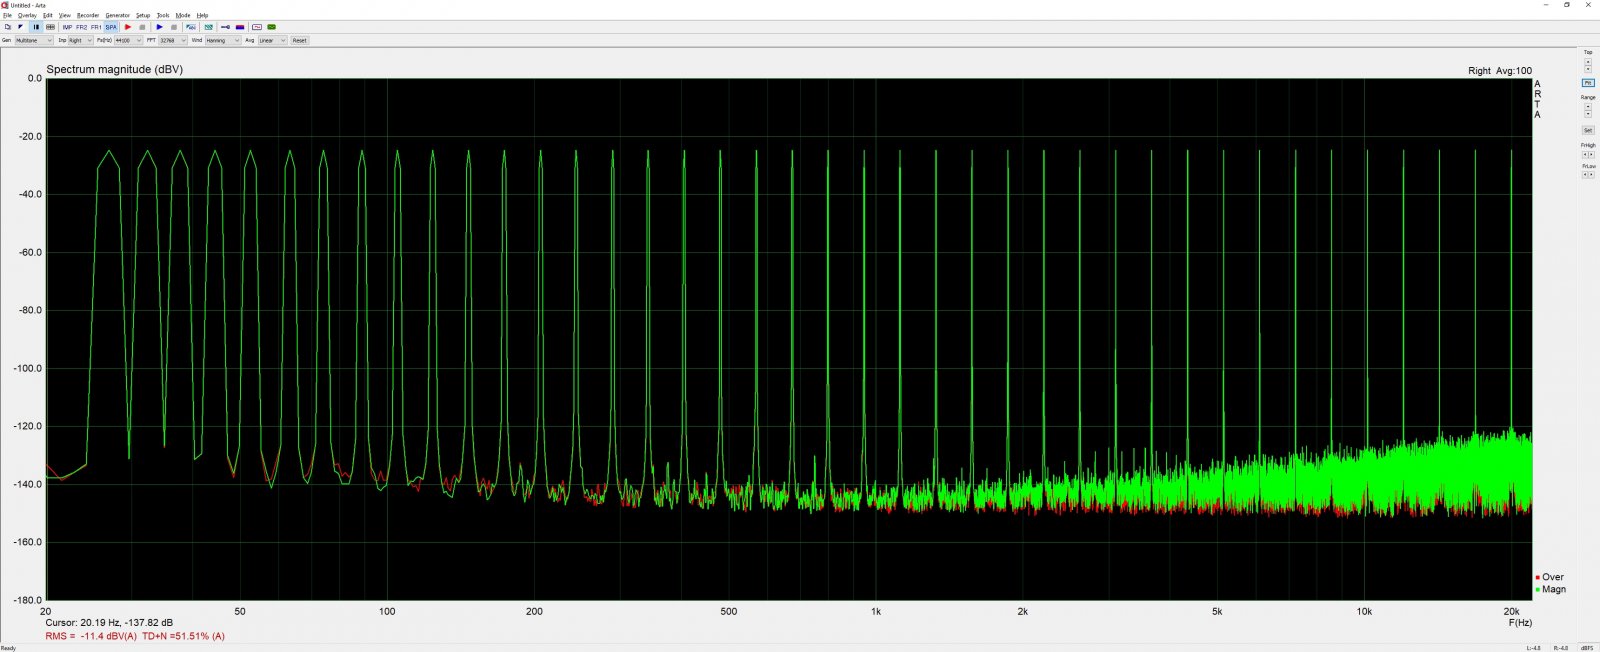Expand the Wnd Hanning window dropdown
The image size is (1600, 652).
(223, 40)
